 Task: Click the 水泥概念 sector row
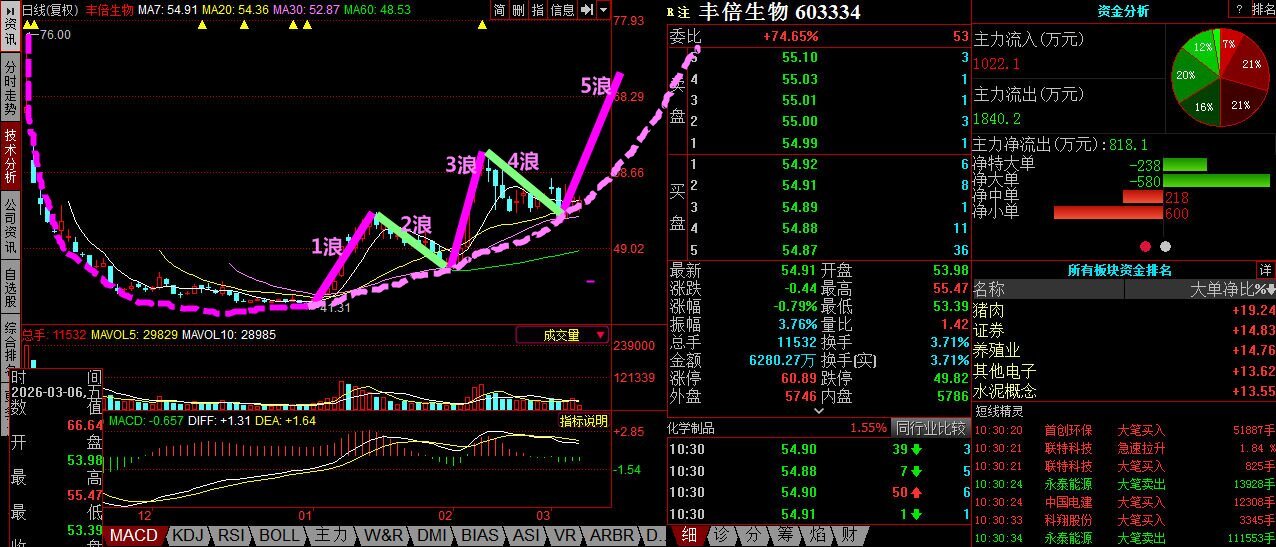click(x=1124, y=391)
